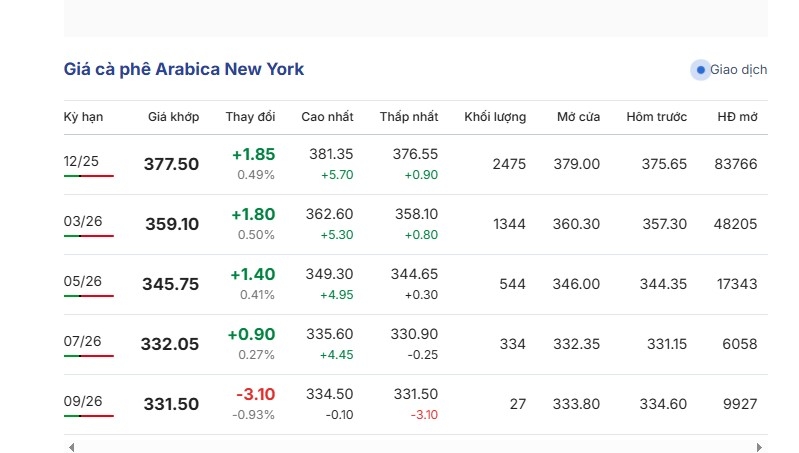Click the Thay đổi column header

[x=250, y=117]
